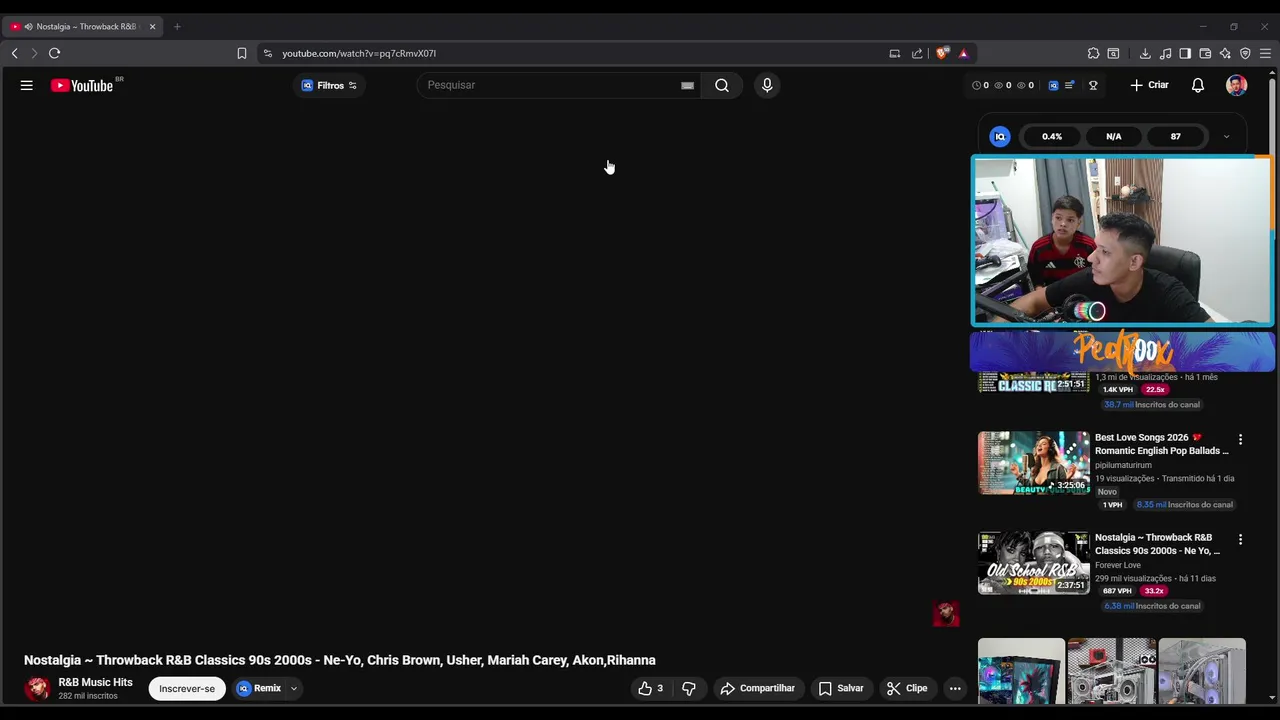Image resolution: width=1280 pixels, height=720 pixels.
Task: Go back in browser history
Action: pos(14,53)
